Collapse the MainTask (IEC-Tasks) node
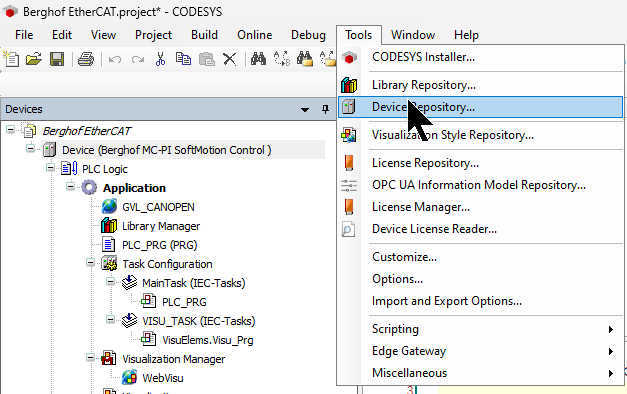The height and width of the screenshot is (394, 627). 111,282
